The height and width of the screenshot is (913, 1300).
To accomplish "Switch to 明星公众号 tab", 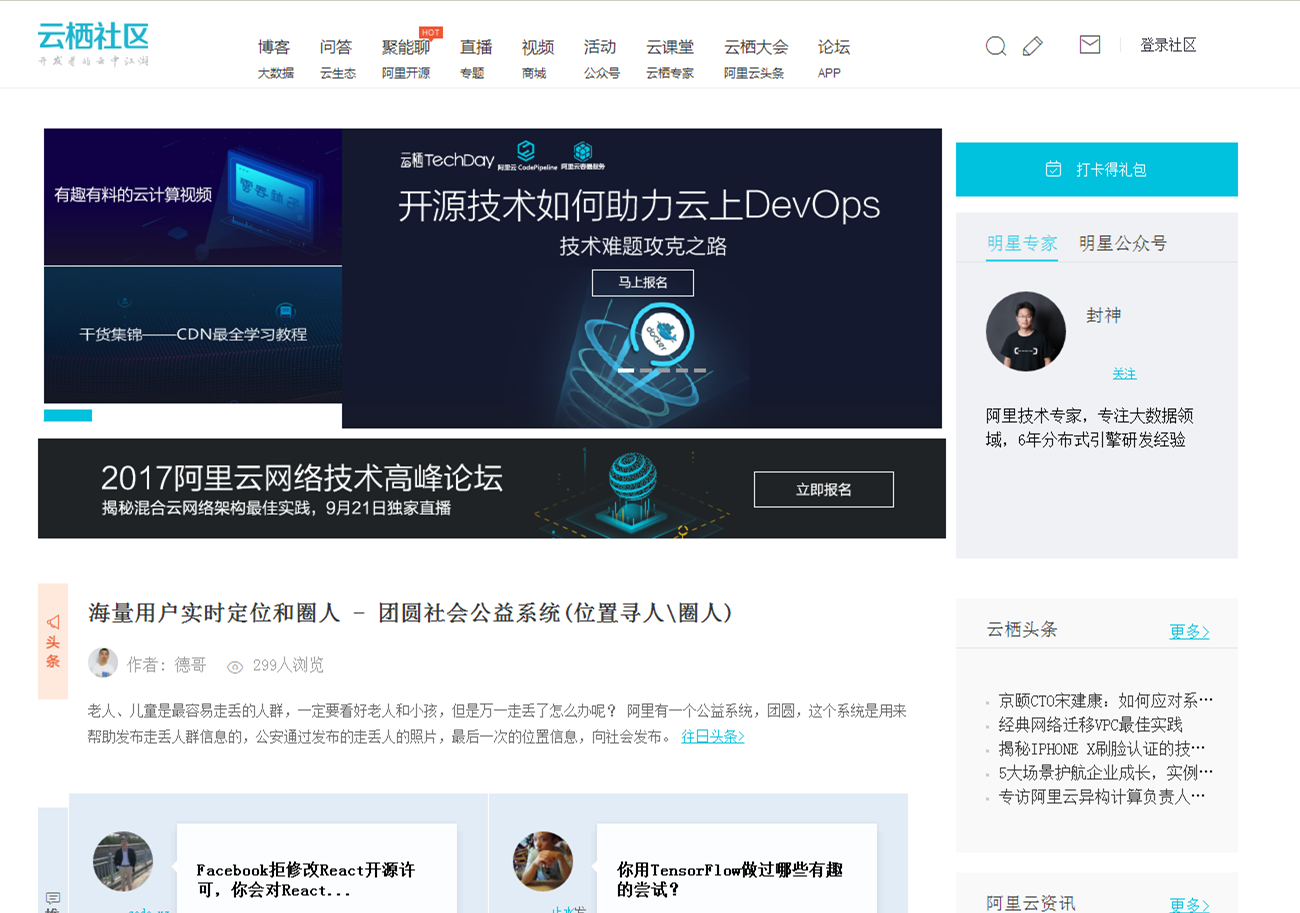I will 1123,243.
